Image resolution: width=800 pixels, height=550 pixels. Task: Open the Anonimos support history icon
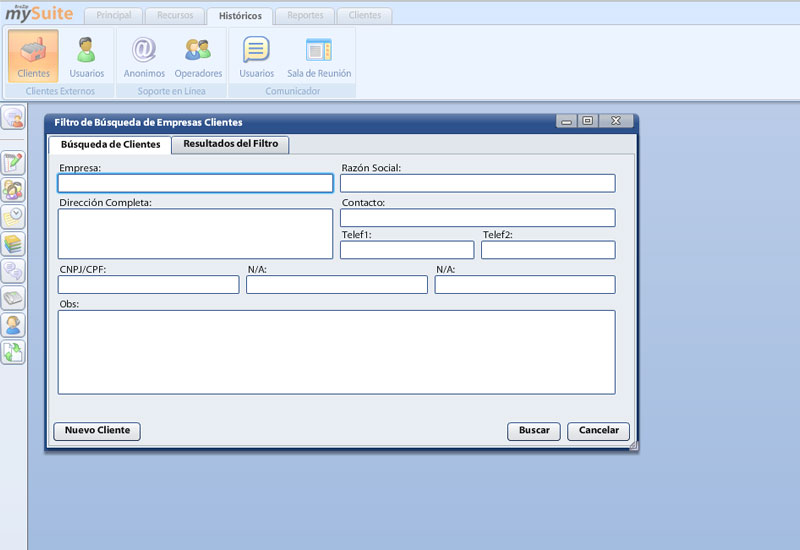(x=144, y=55)
